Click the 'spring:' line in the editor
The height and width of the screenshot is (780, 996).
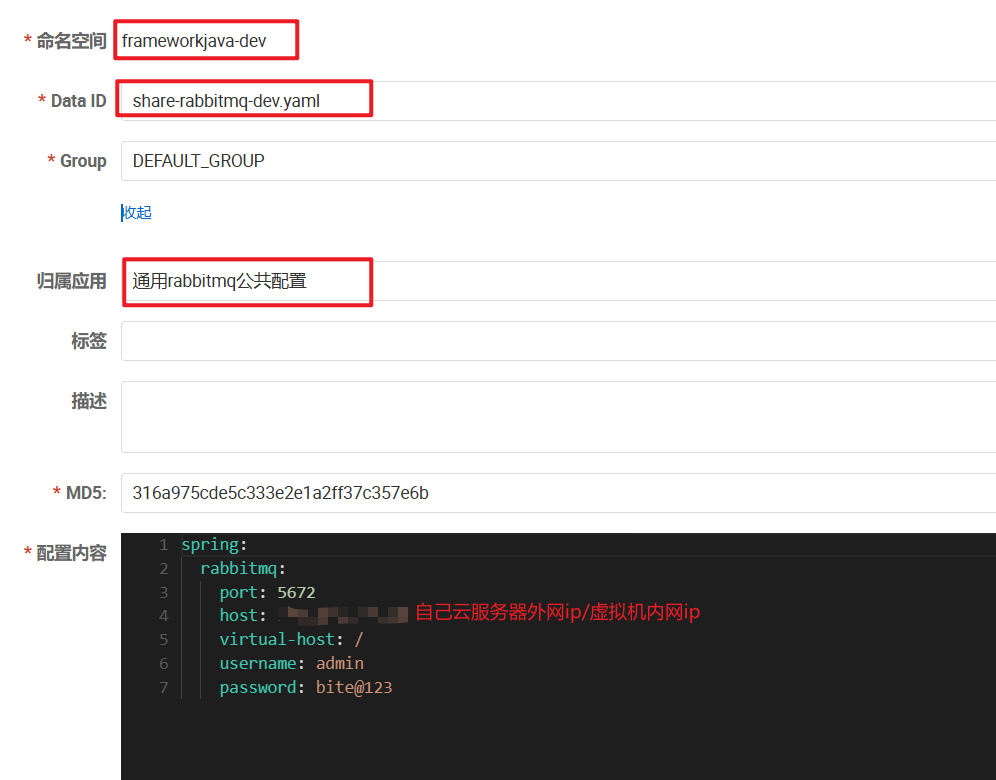click(214, 545)
